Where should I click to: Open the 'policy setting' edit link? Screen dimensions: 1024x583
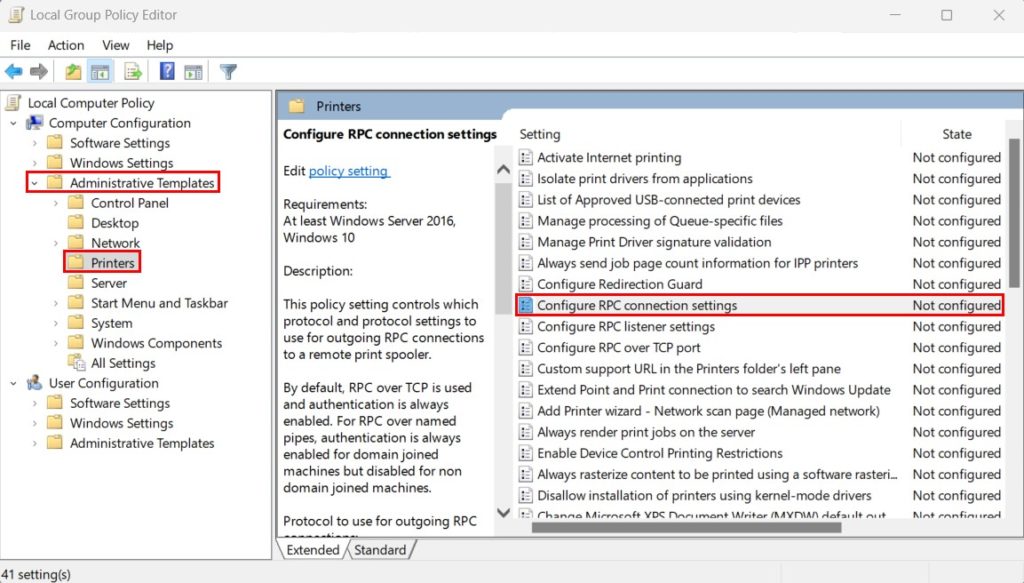pyautogui.click(x=348, y=171)
